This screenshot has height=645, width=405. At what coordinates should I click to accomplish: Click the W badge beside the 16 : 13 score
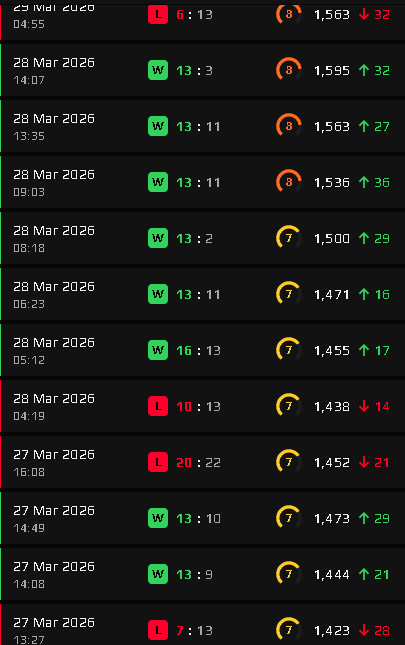(x=158, y=350)
